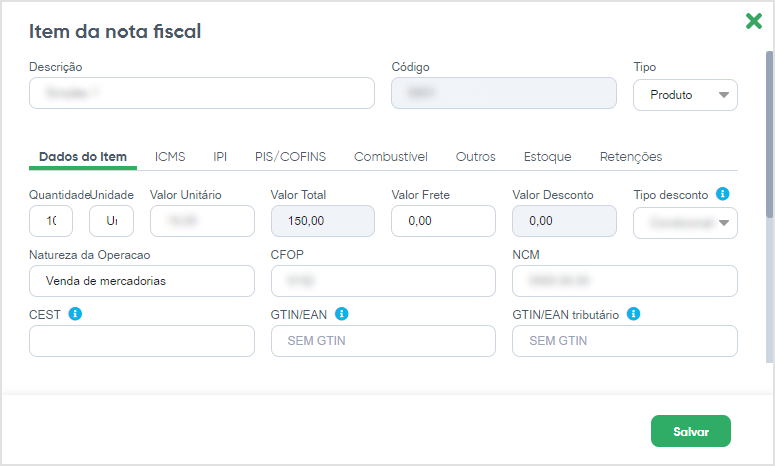
Task: View the Outros tab
Action: (x=475, y=157)
